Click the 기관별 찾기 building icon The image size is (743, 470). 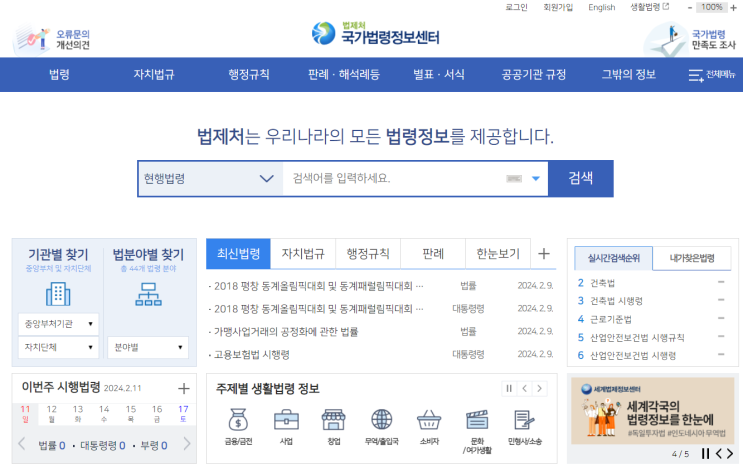tap(58, 294)
